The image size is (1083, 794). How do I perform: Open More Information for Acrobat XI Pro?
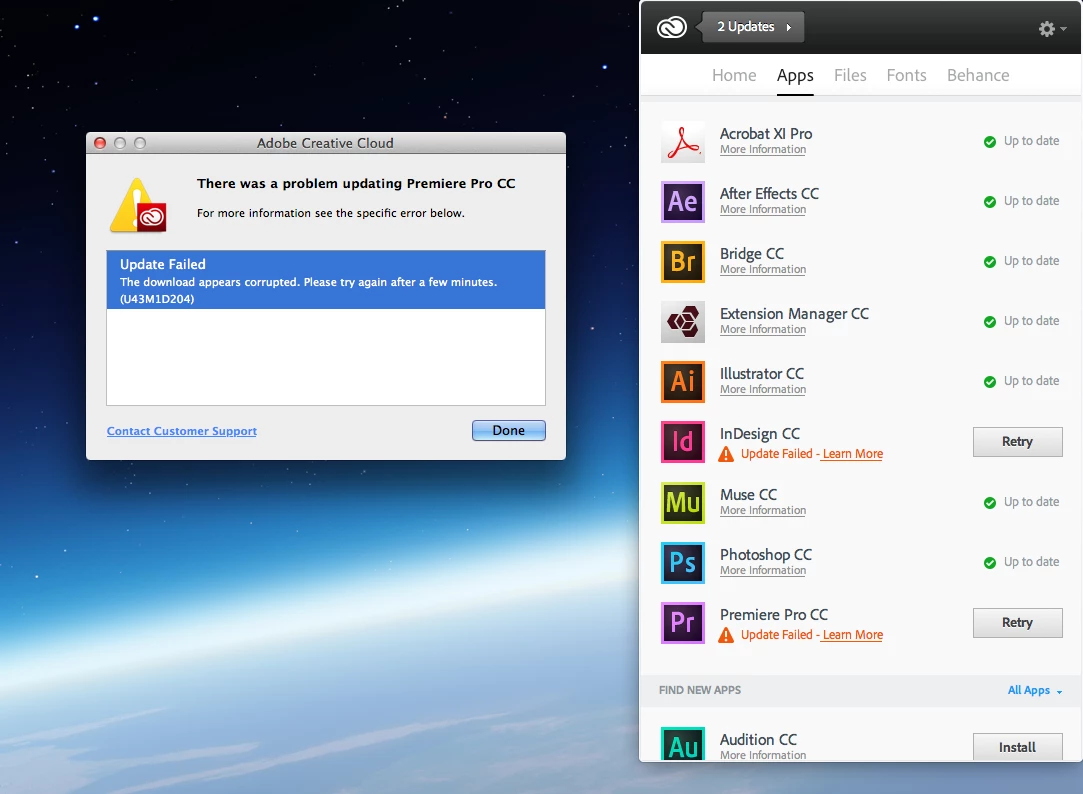coord(763,149)
